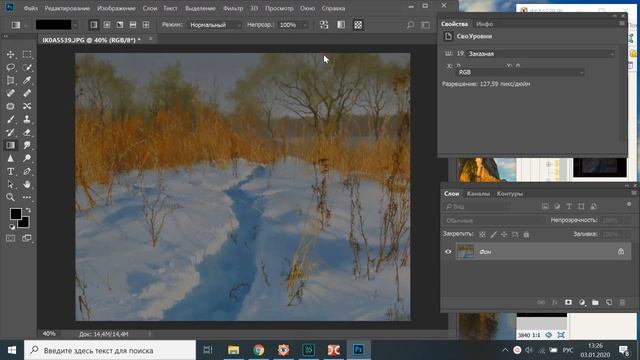Select the Eyedropper tool

27,80
